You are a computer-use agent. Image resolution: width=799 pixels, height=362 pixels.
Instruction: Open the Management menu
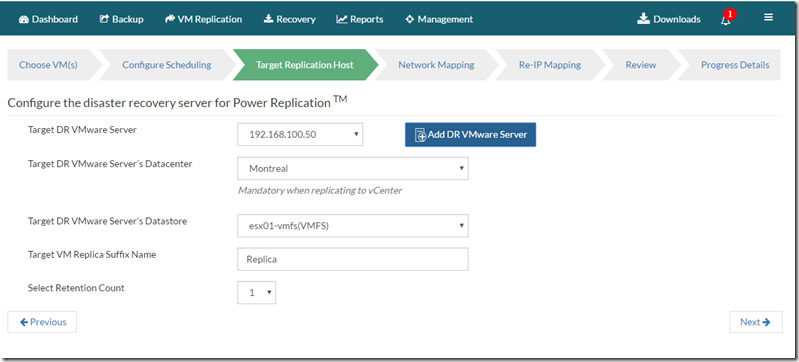tap(439, 19)
